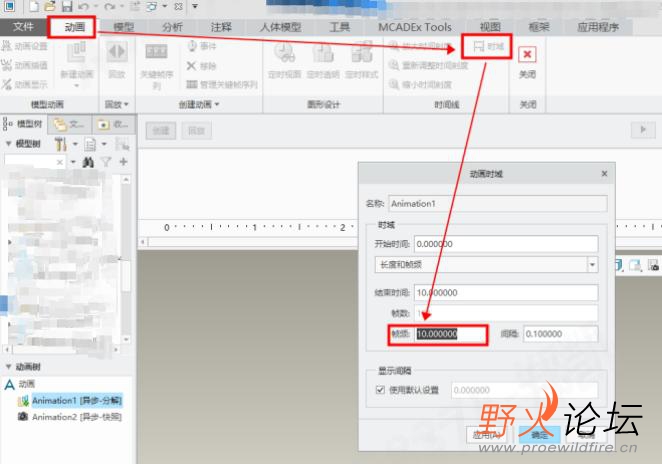Click the 动画设置 ribbon command
The image size is (662, 464).
pos(24,46)
